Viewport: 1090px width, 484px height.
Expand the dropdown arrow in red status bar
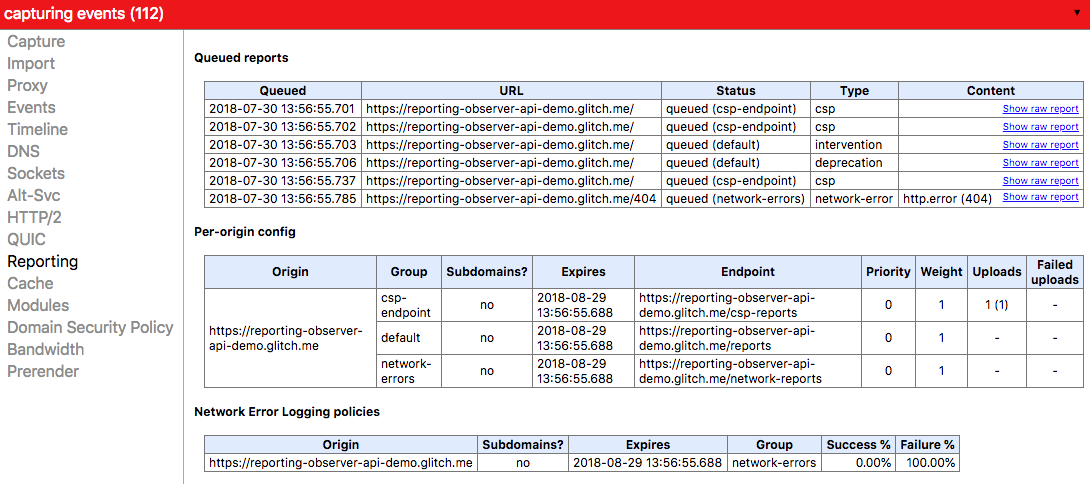tap(1075, 14)
